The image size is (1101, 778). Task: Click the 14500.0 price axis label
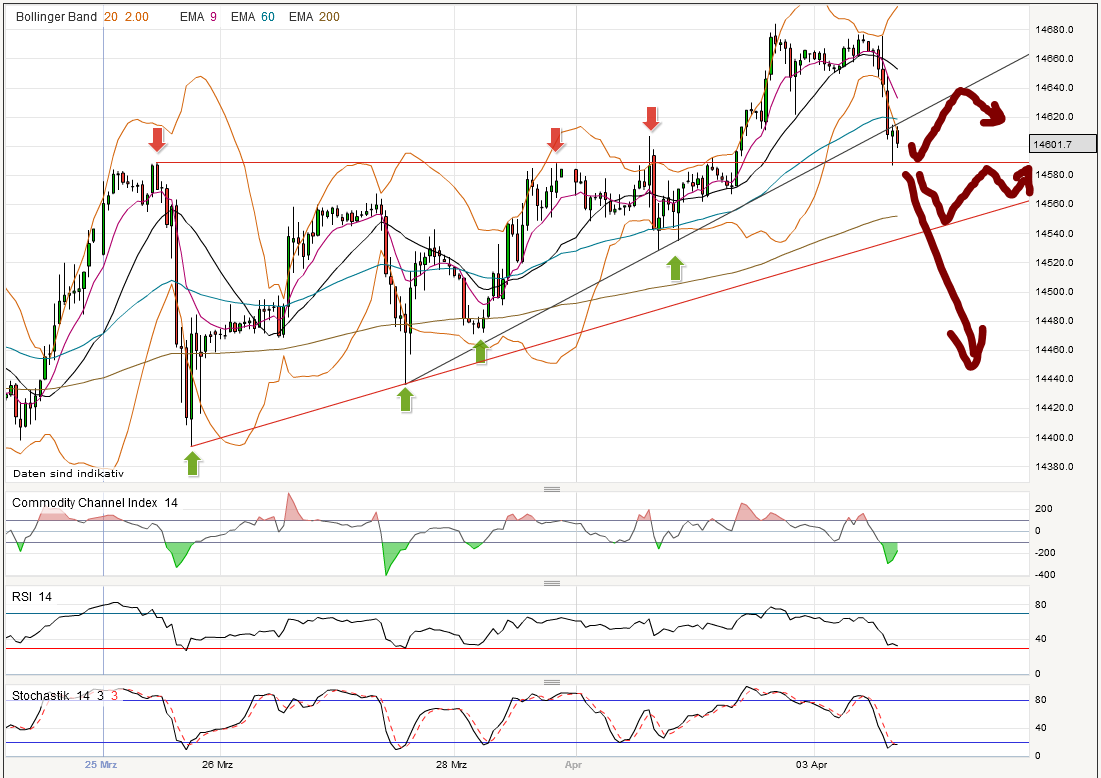point(1055,291)
